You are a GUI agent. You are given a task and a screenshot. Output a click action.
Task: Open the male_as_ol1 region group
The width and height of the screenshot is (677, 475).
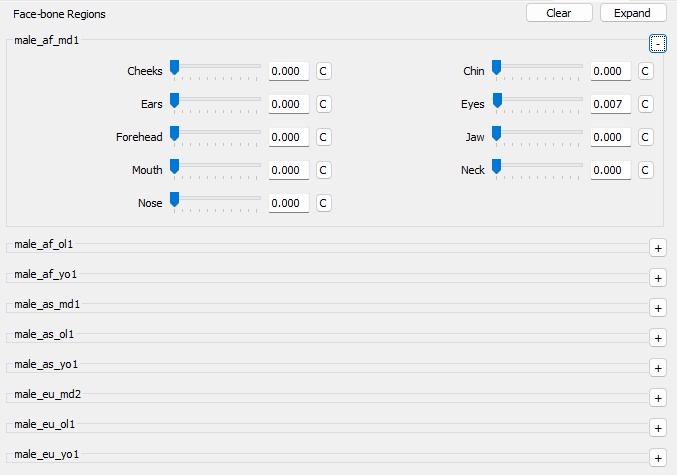click(x=657, y=338)
